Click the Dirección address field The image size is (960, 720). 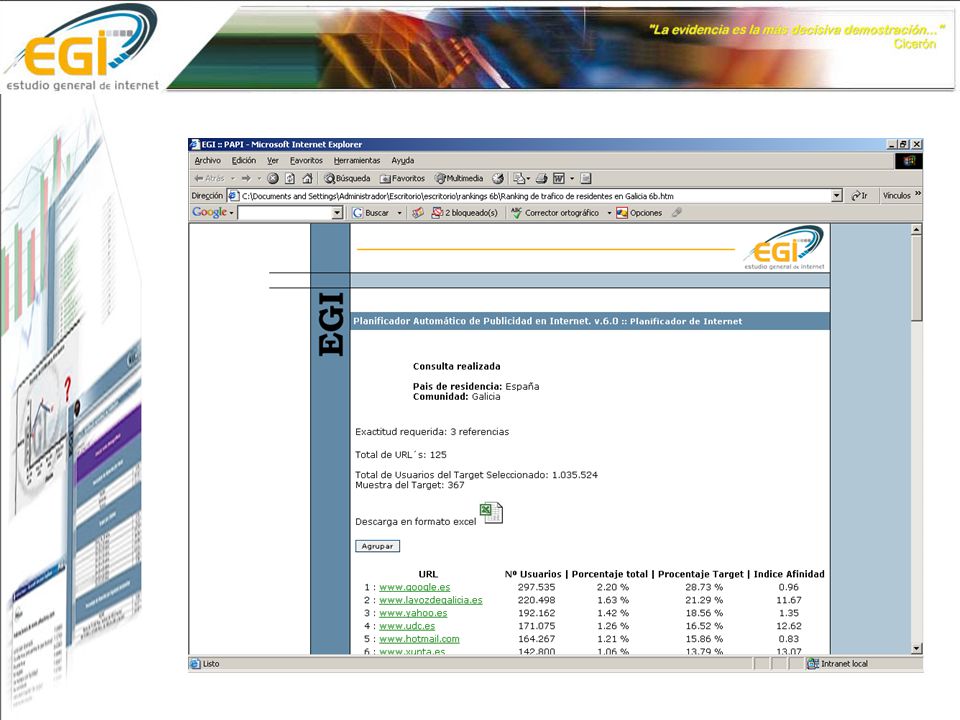click(x=534, y=196)
